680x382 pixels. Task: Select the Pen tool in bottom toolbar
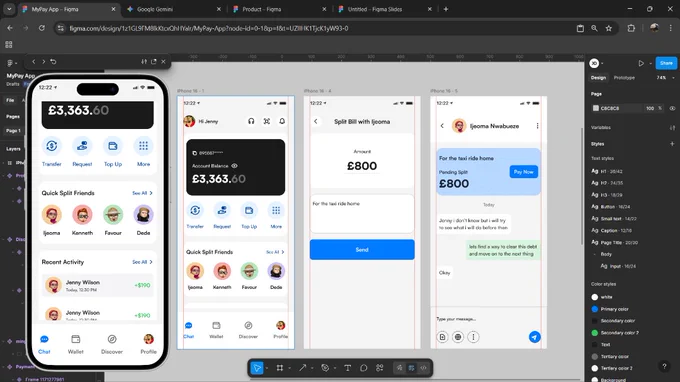[325, 368]
